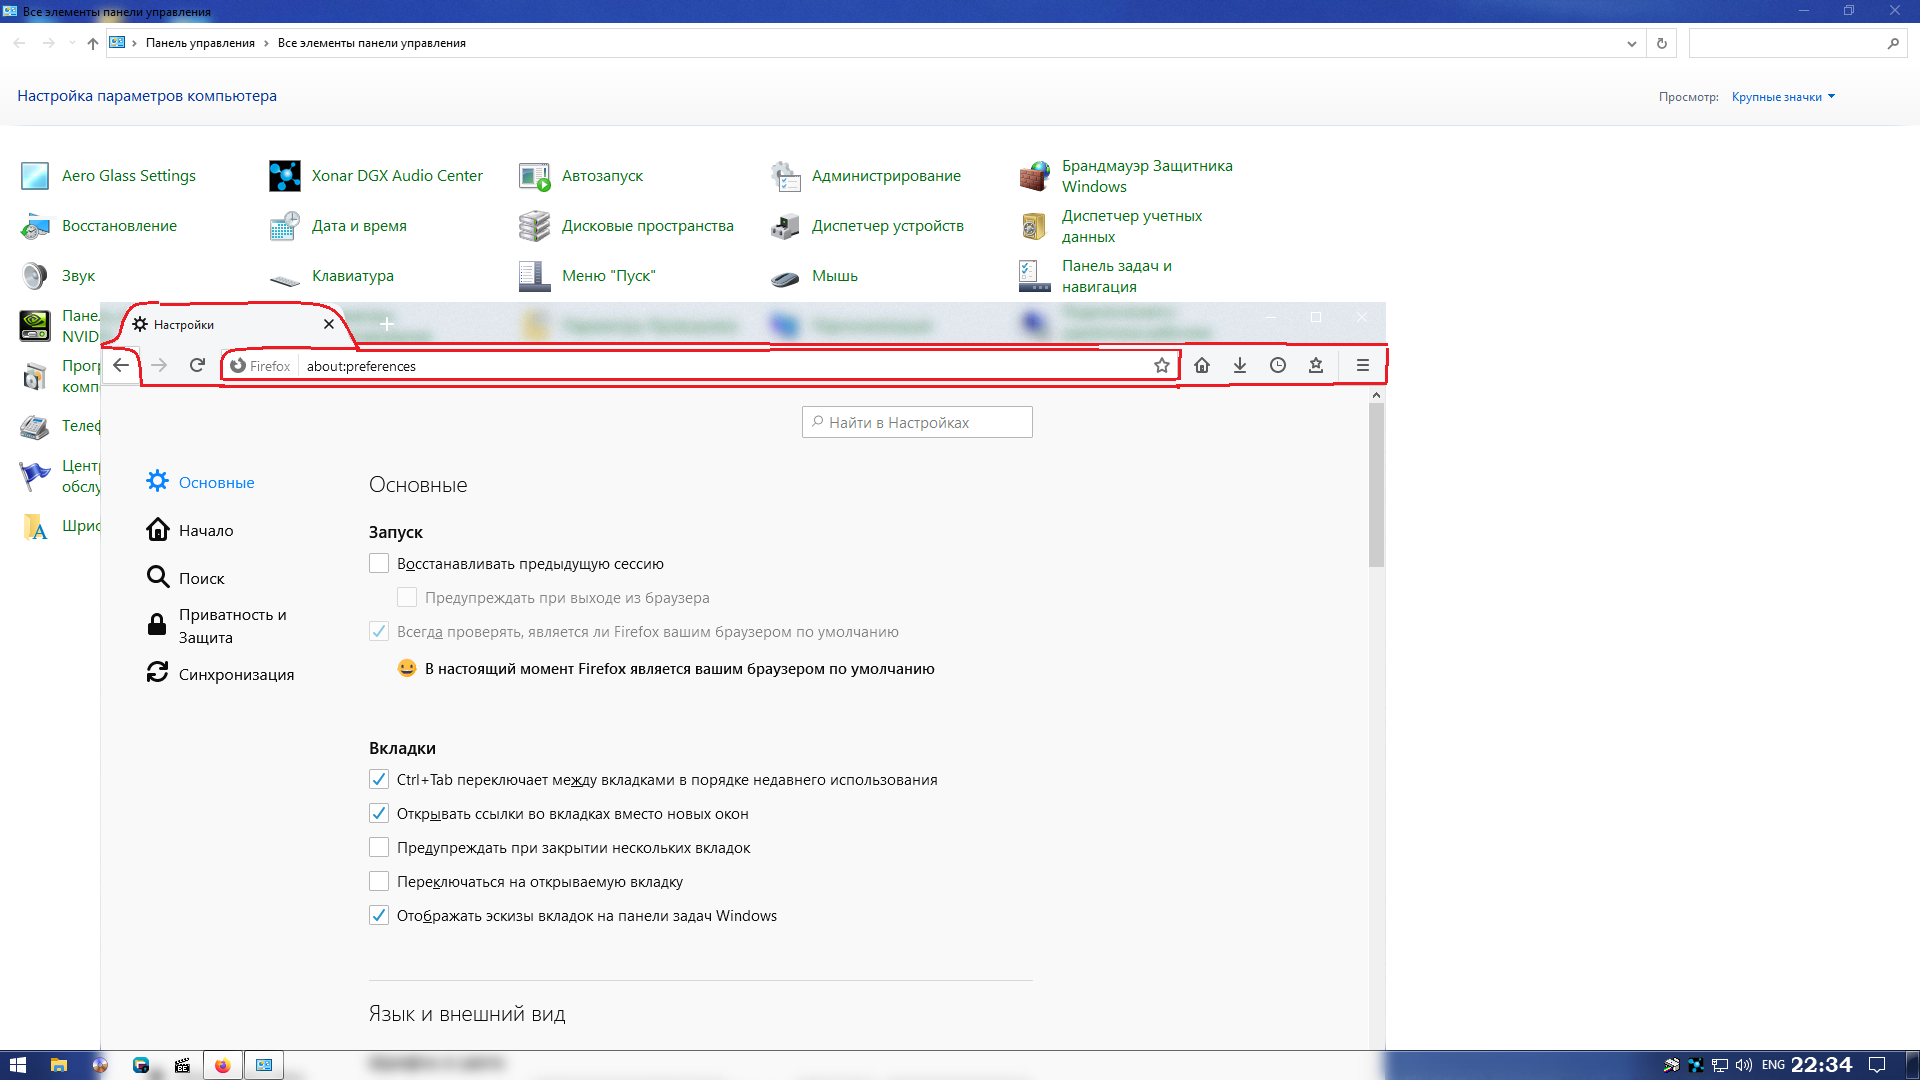Refresh the Control Panel window

pyautogui.click(x=1662, y=43)
